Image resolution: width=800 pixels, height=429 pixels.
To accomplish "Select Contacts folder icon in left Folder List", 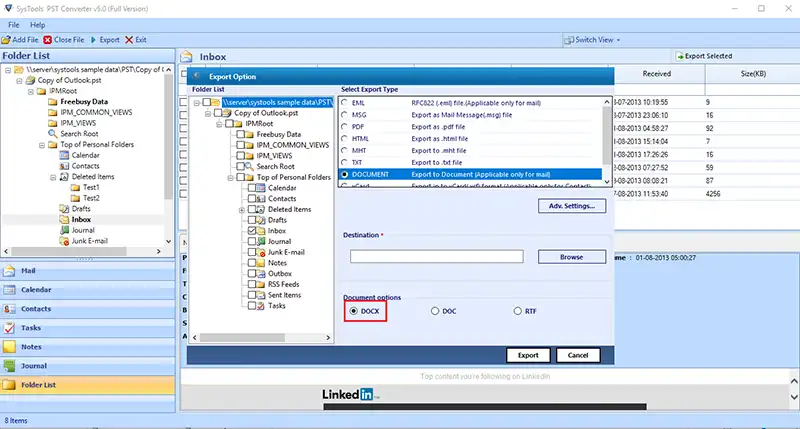I will (64, 166).
